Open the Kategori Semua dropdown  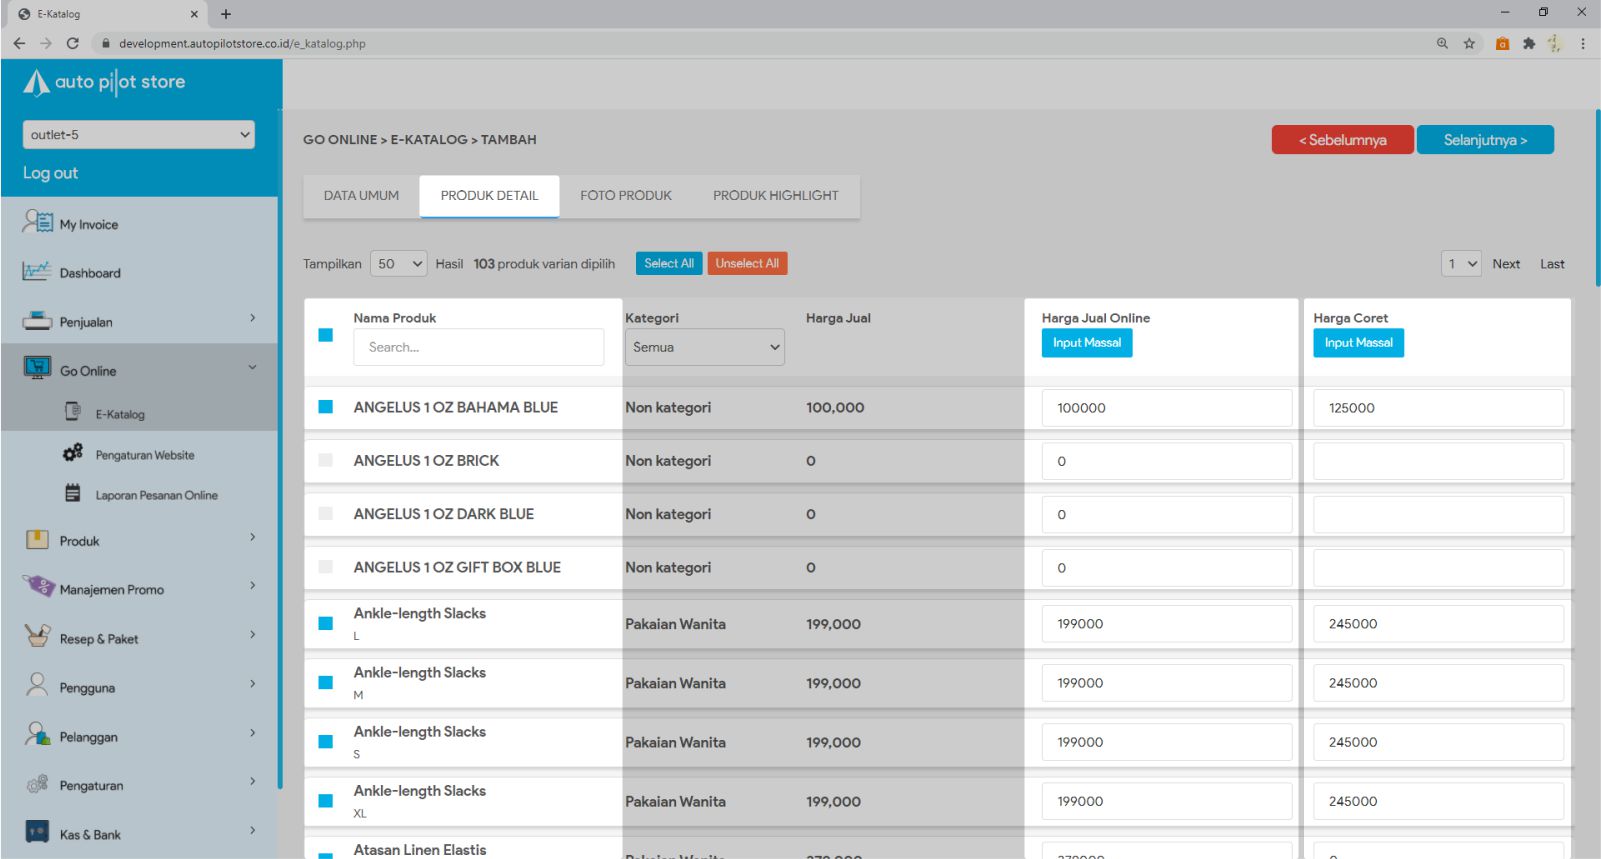704,347
